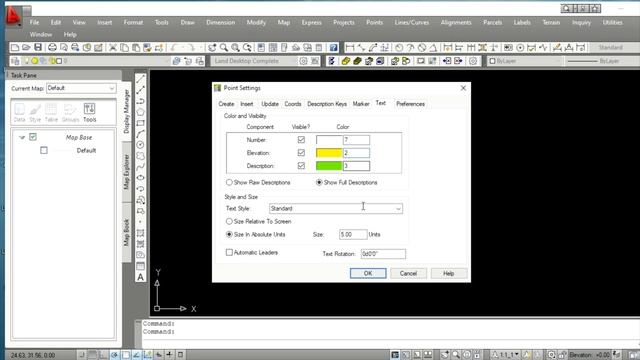Open Tools in the Task Pane
Image resolution: width=640 pixels, height=360 pixels.
[x=89, y=113]
